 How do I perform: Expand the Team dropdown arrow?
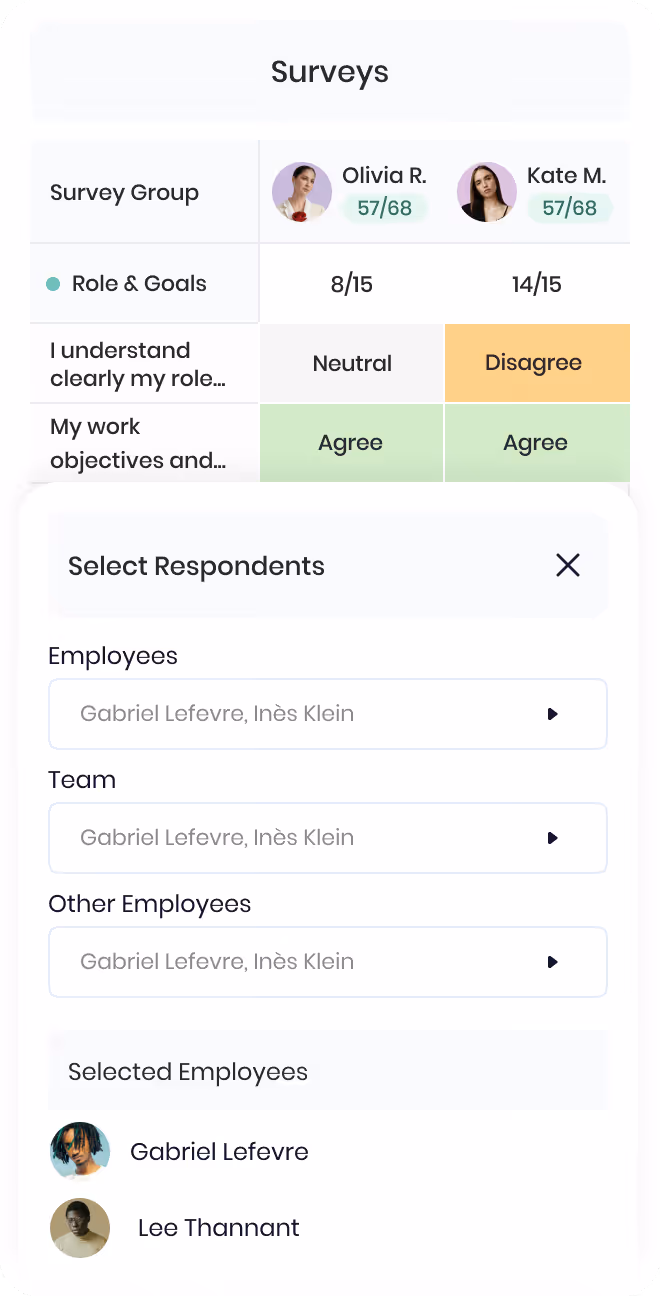(x=552, y=838)
